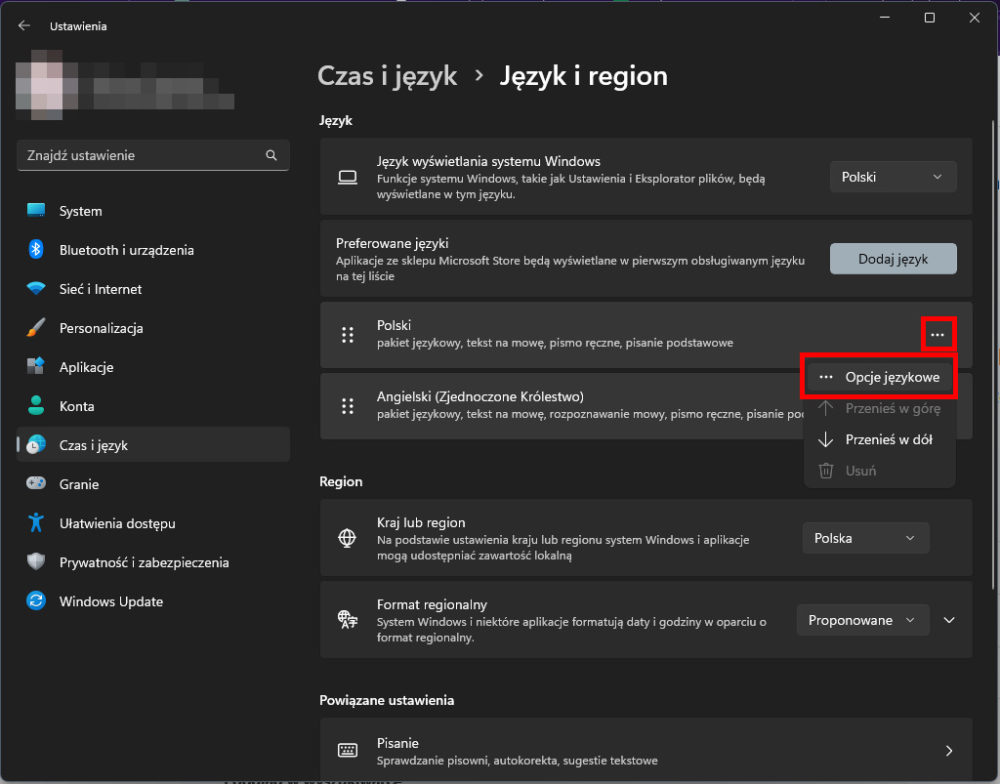Choose Usuń in the language menu
Image resolution: width=1000 pixels, height=784 pixels.
coord(879,471)
